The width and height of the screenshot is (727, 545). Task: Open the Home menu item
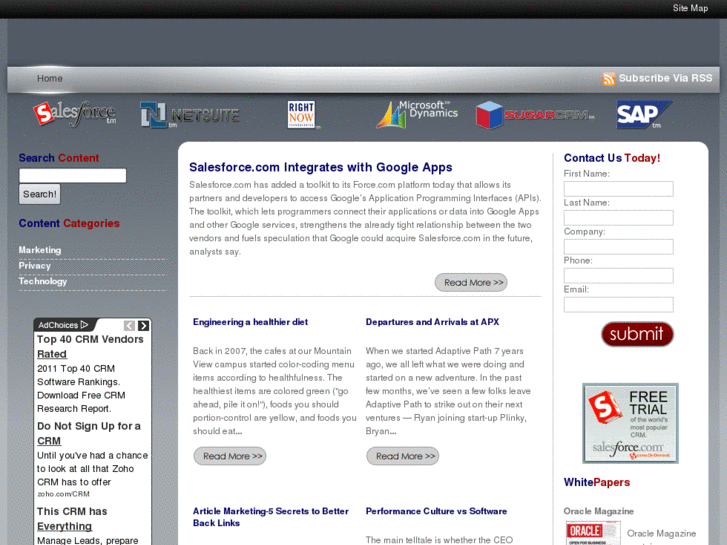point(50,78)
